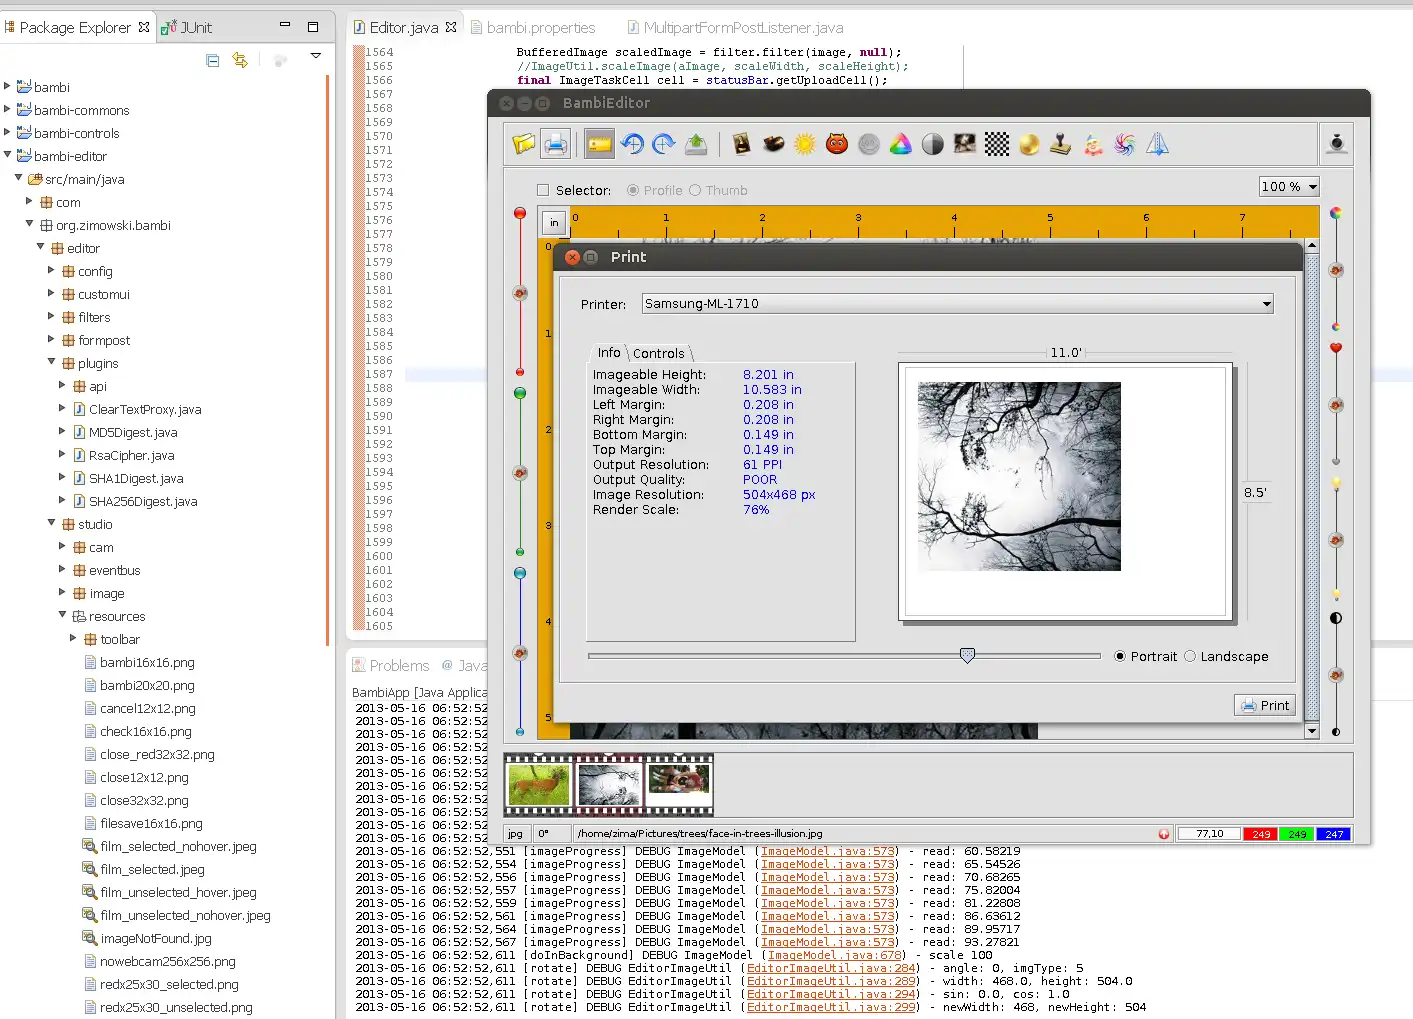Click the printer icon in BambiEditor toolbar
Viewport: 1413px width, 1019px height.
point(555,144)
